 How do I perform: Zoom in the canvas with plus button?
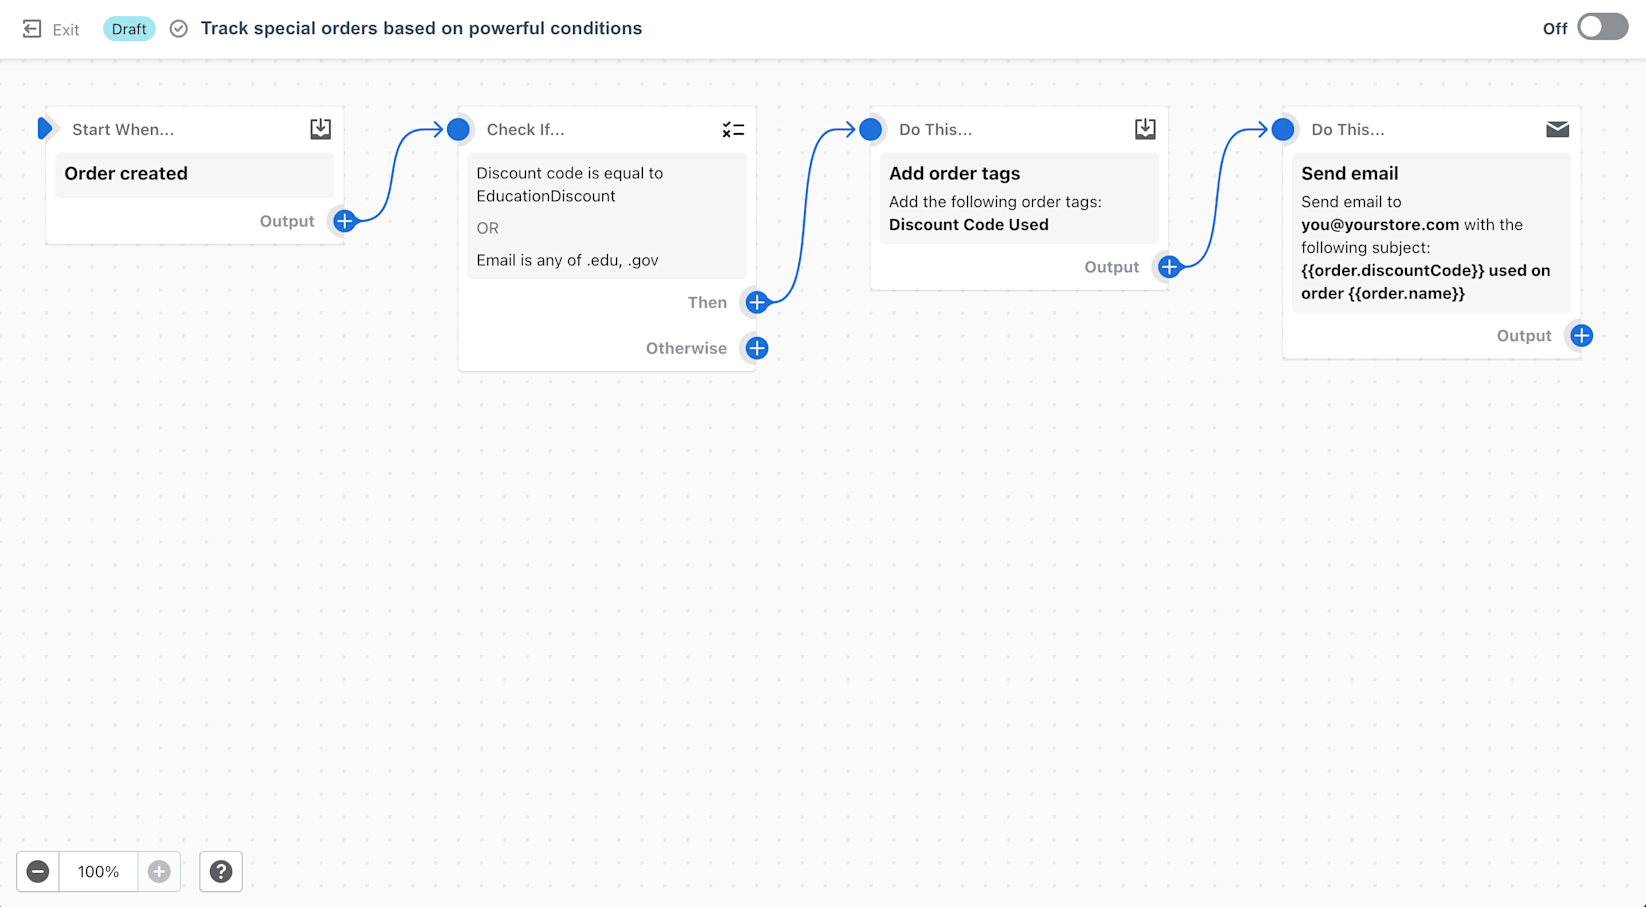click(159, 872)
